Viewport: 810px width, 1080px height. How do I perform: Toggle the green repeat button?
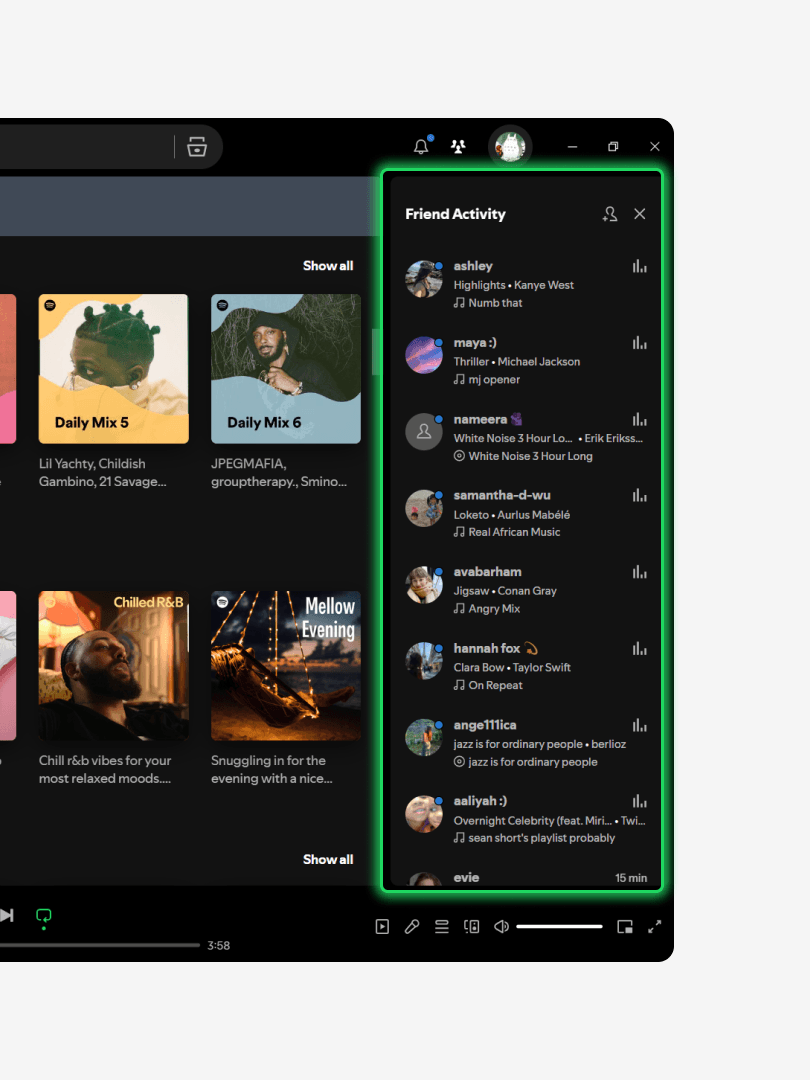(43, 915)
